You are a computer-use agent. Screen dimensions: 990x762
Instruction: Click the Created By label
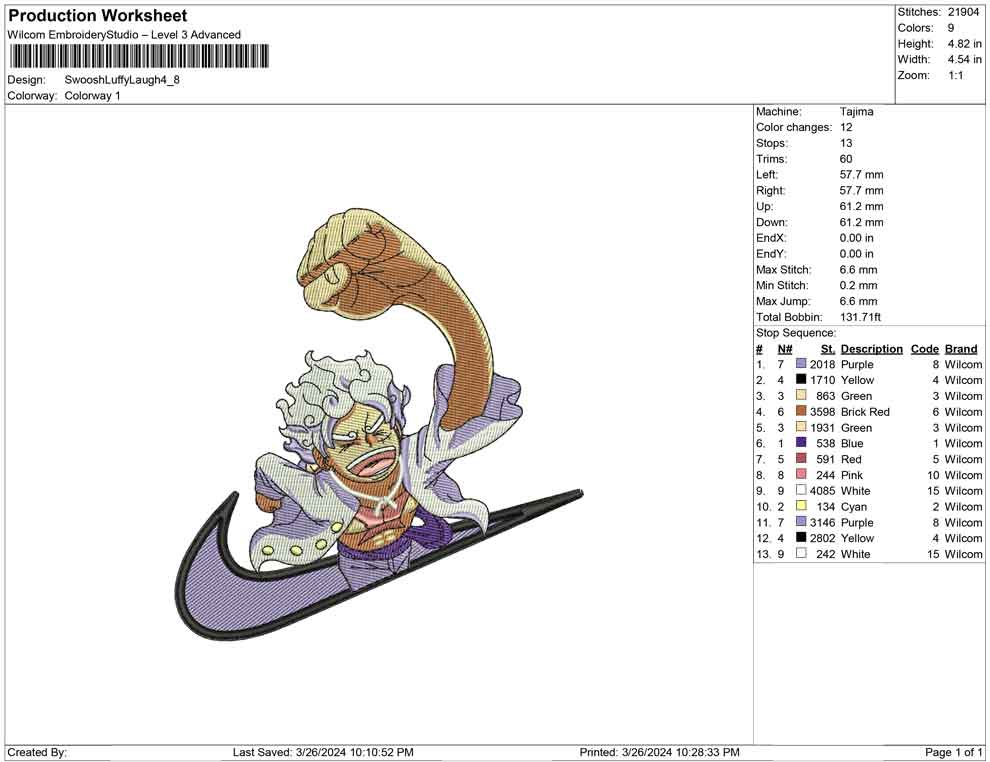coord(37,752)
